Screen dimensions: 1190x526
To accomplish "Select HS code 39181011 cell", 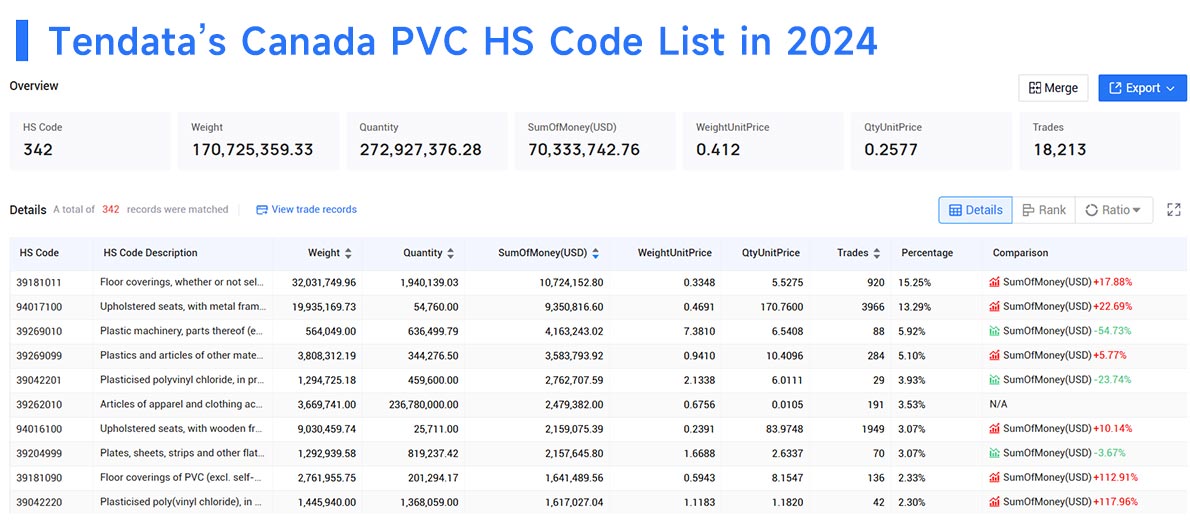I will 38,282.
